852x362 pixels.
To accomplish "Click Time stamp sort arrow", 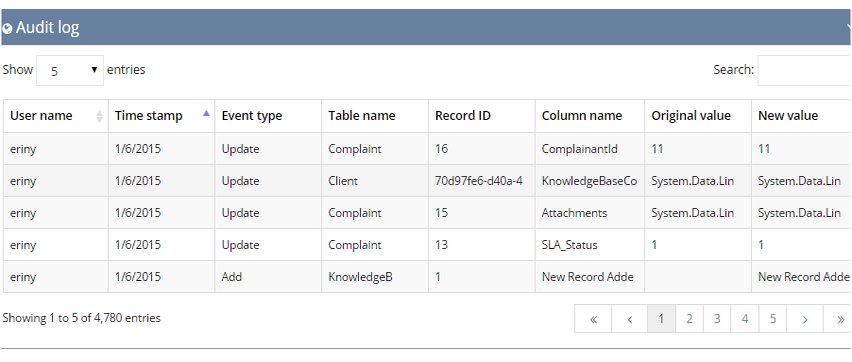I will 206,113.
